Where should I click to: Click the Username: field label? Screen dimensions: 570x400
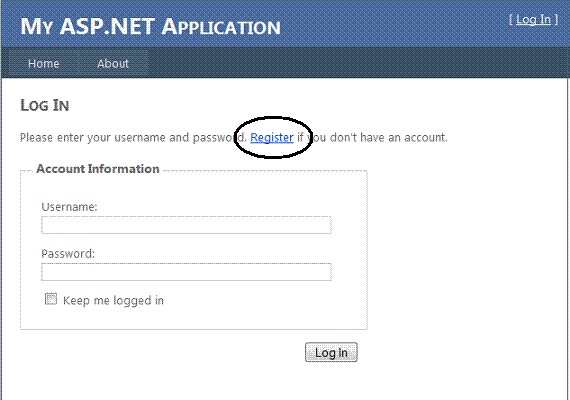coord(69,207)
